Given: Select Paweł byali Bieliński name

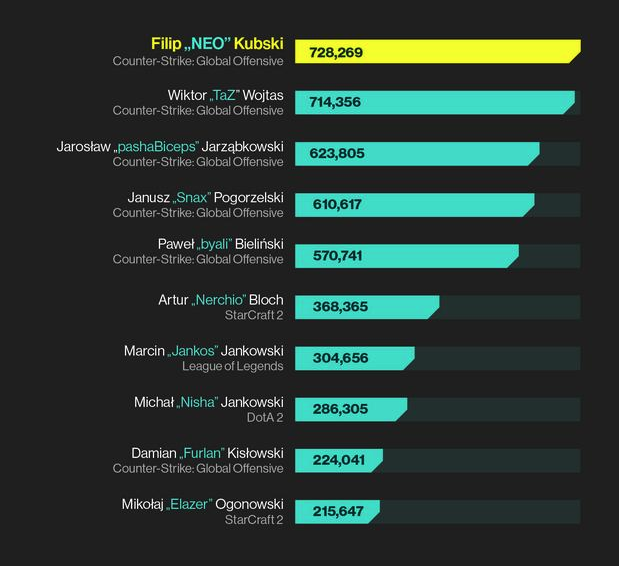Looking at the screenshot, I should click(221, 244).
